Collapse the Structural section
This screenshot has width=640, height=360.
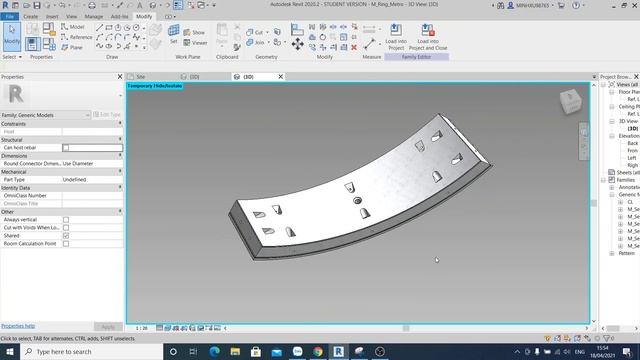(x=120, y=139)
